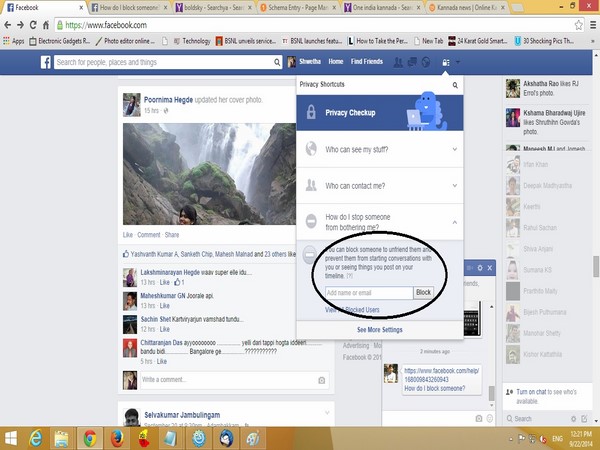
Task: Click the Privacy Checkup banner
Action: coord(380,113)
